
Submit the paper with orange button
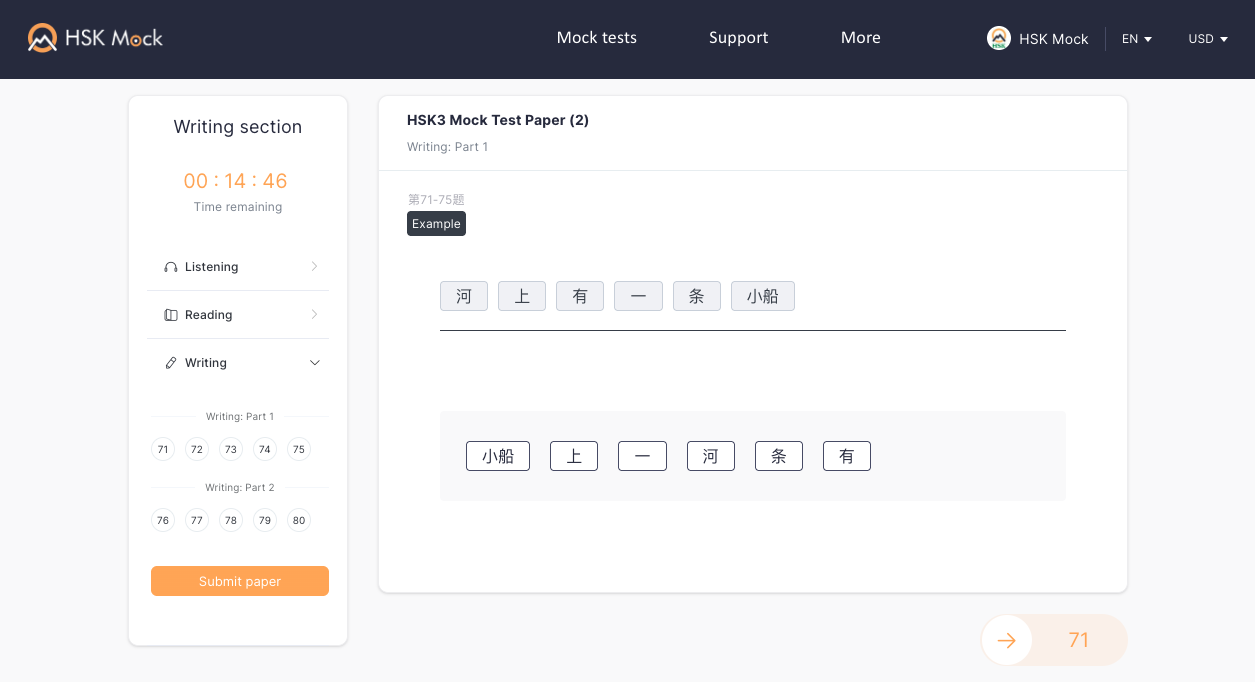coord(240,581)
